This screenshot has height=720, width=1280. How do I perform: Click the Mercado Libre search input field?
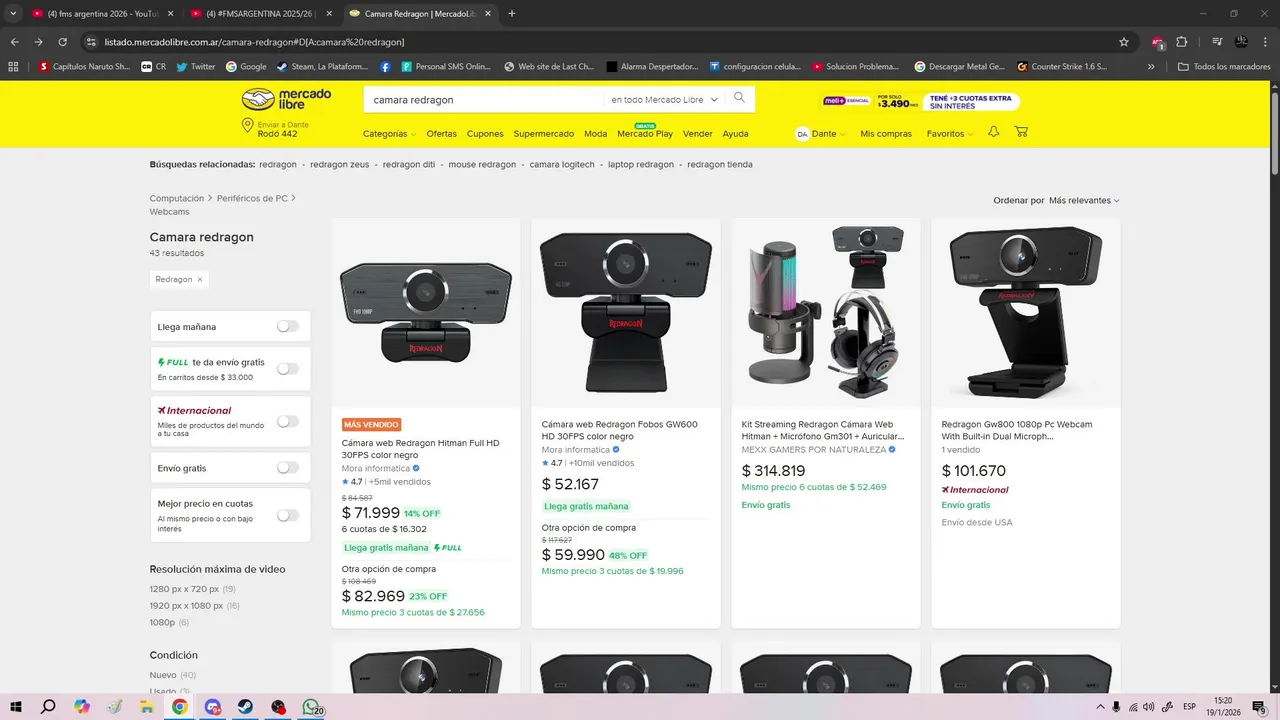(485, 100)
